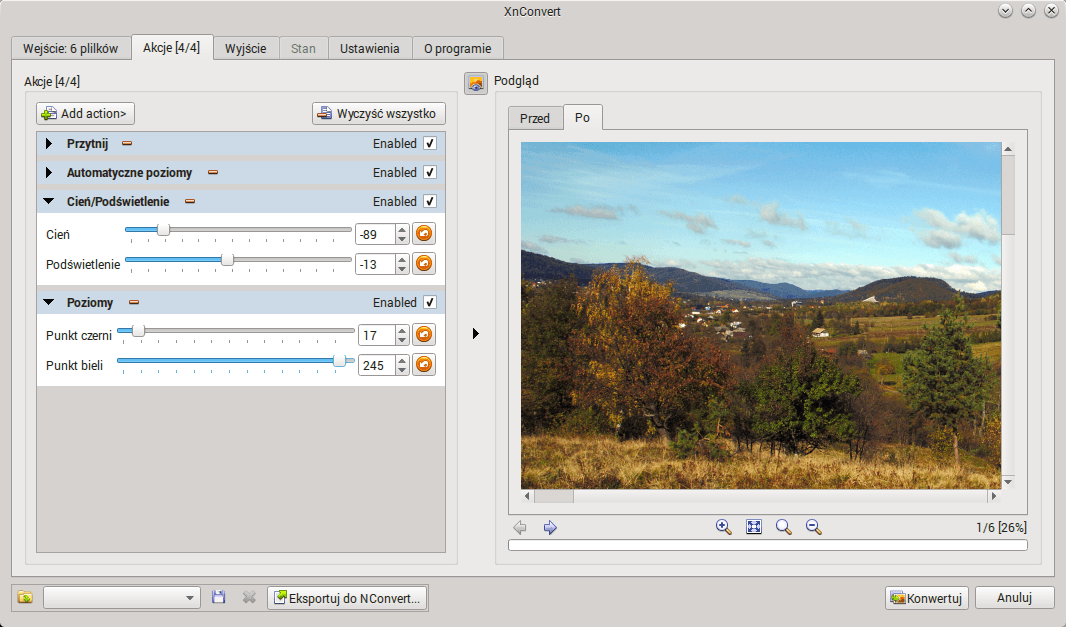Image resolution: width=1066 pixels, height=627 pixels.
Task: Remove the Poziomy action minus icon
Action: click(x=134, y=302)
